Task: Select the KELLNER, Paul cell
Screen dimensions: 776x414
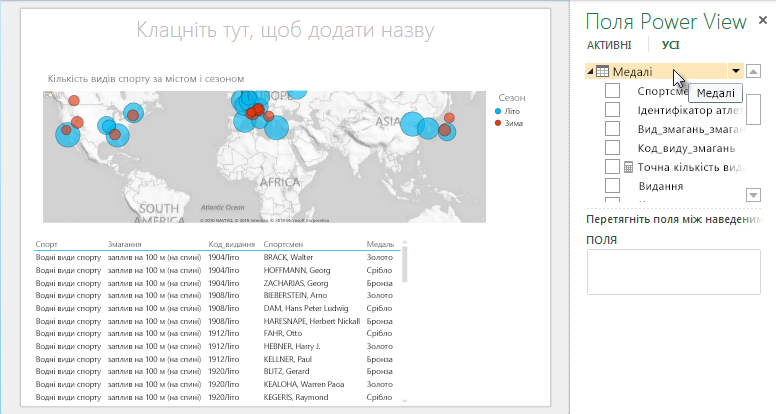Action: point(288,359)
